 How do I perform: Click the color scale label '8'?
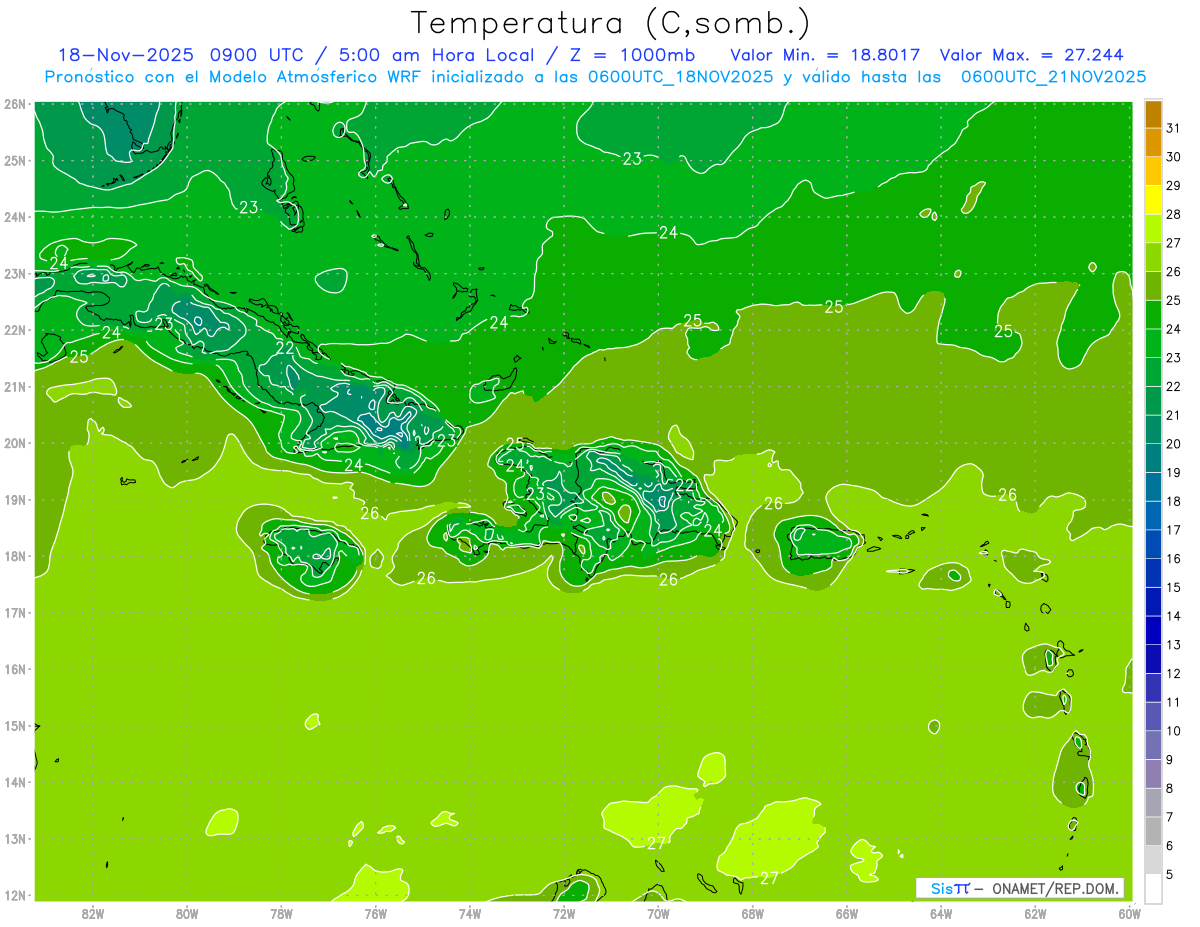tap(1170, 789)
